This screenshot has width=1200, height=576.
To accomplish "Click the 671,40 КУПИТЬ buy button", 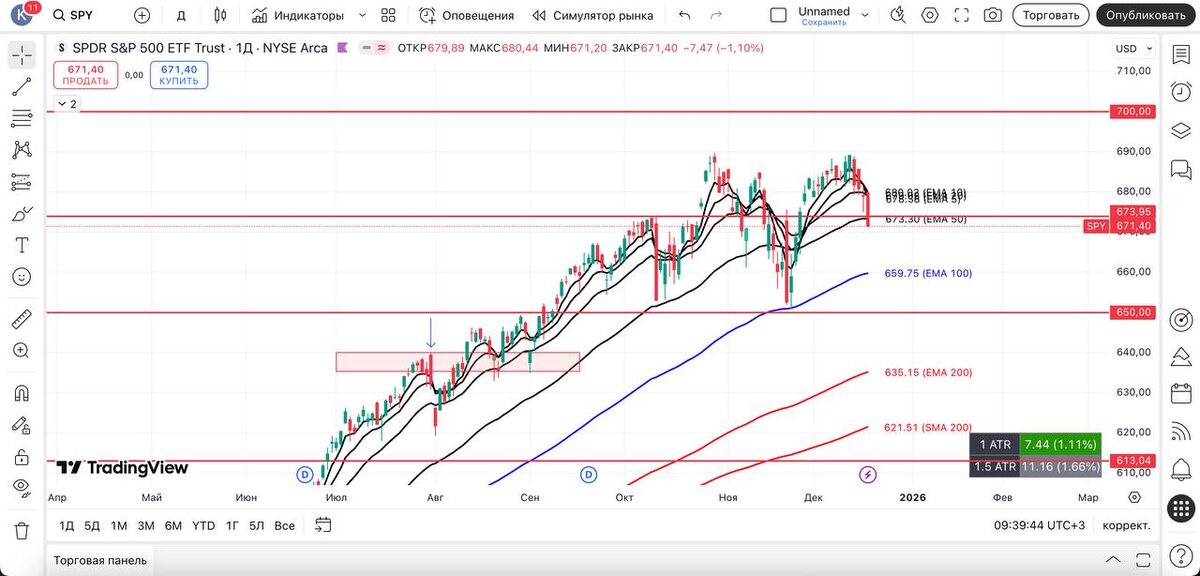I will [179, 75].
